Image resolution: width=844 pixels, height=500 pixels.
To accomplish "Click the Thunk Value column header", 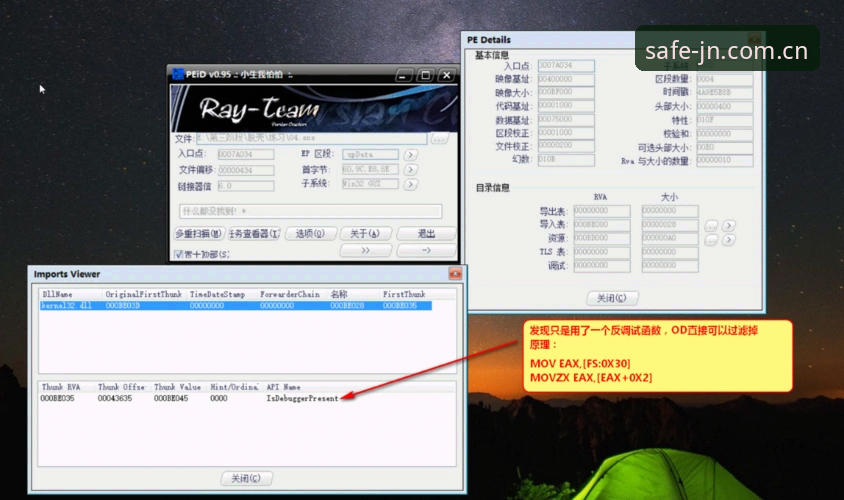I will tap(177, 387).
